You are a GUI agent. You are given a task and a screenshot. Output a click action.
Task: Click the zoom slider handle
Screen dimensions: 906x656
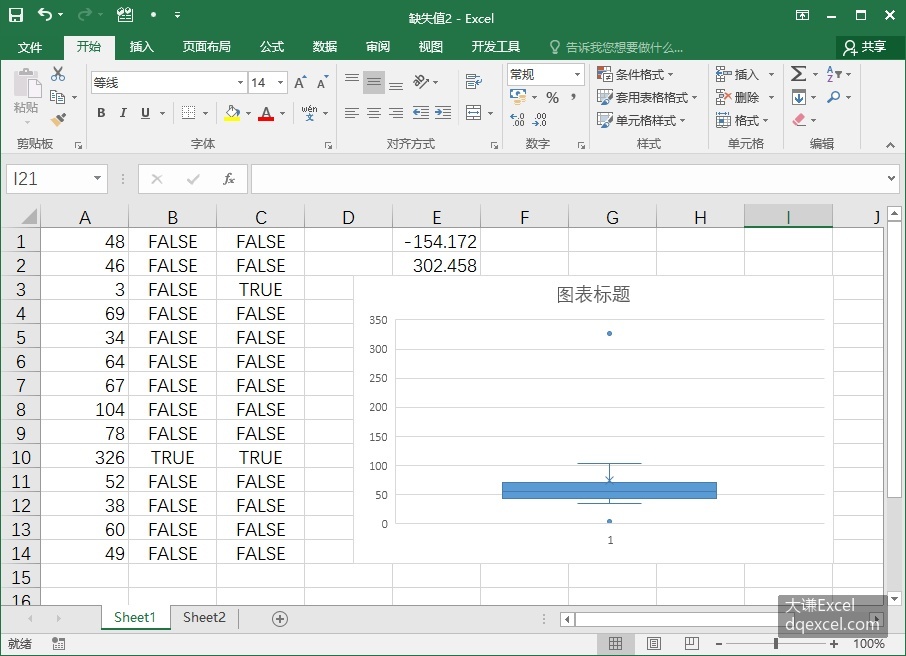pos(776,643)
